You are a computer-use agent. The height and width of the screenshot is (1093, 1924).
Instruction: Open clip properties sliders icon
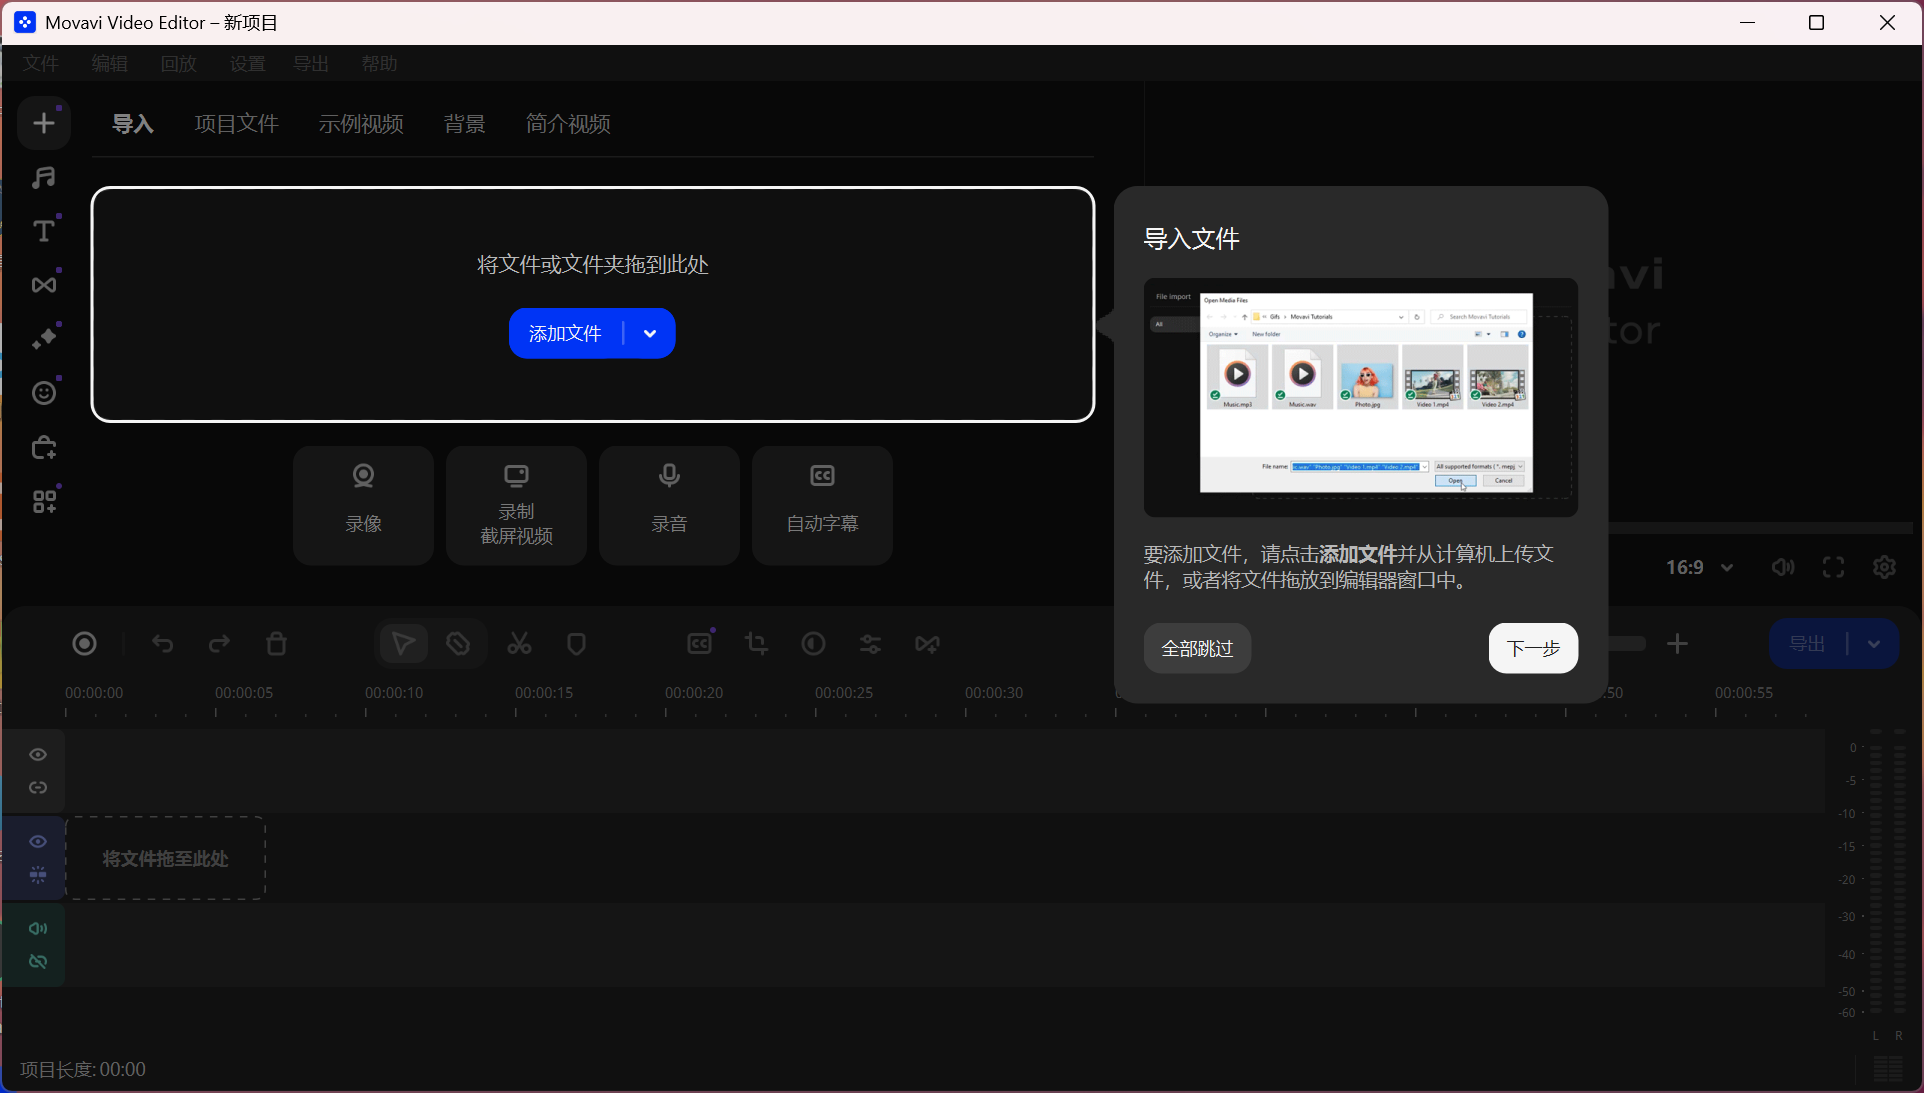coord(871,644)
